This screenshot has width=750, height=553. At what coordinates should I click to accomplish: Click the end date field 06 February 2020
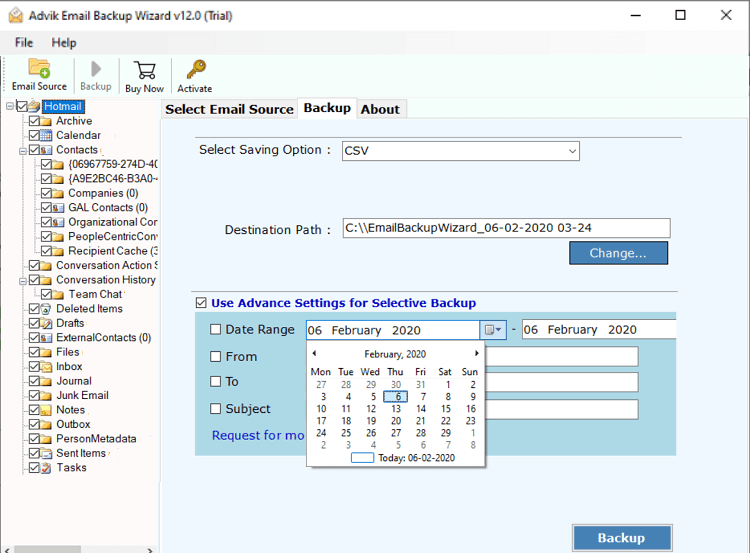point(599,330)
